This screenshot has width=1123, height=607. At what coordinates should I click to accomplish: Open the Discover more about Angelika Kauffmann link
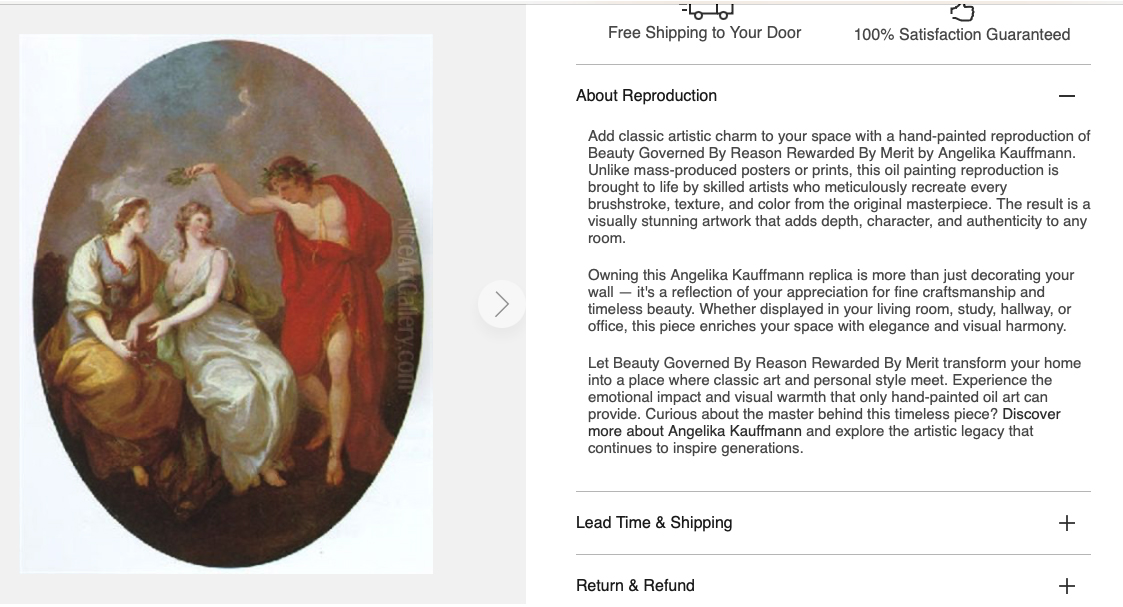click(824, 422)
